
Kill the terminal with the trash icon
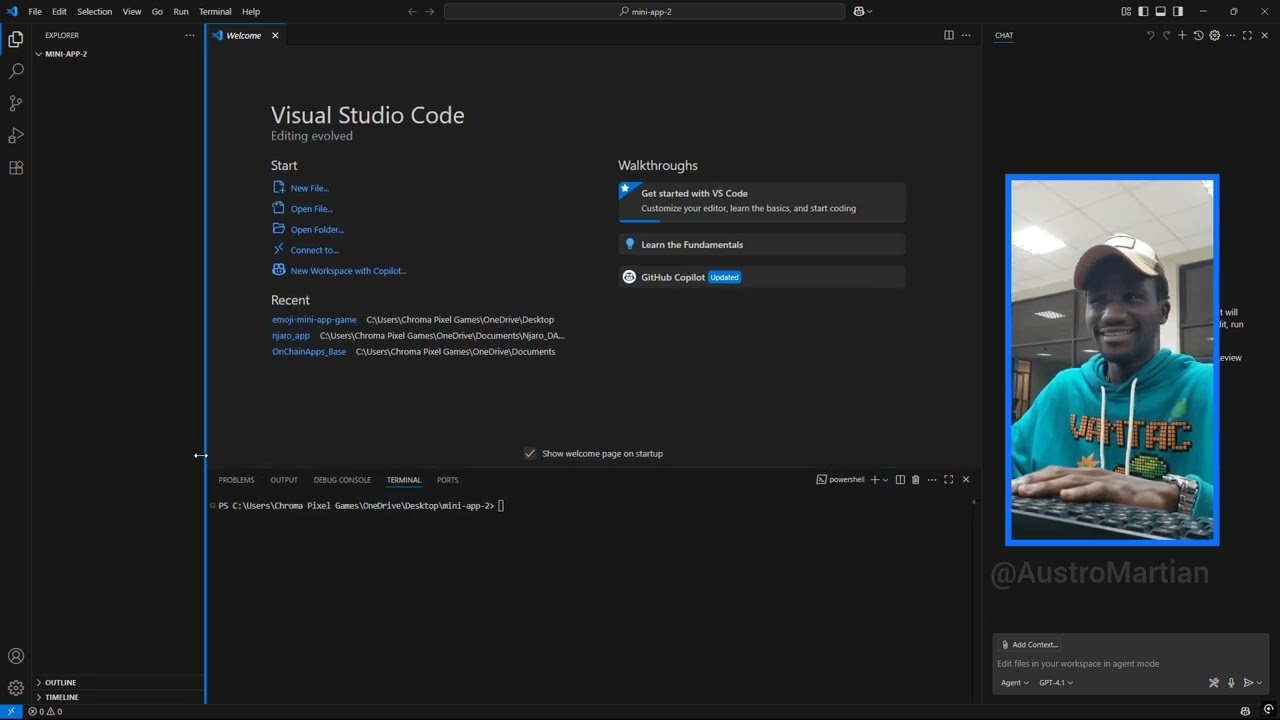(915, 479)
